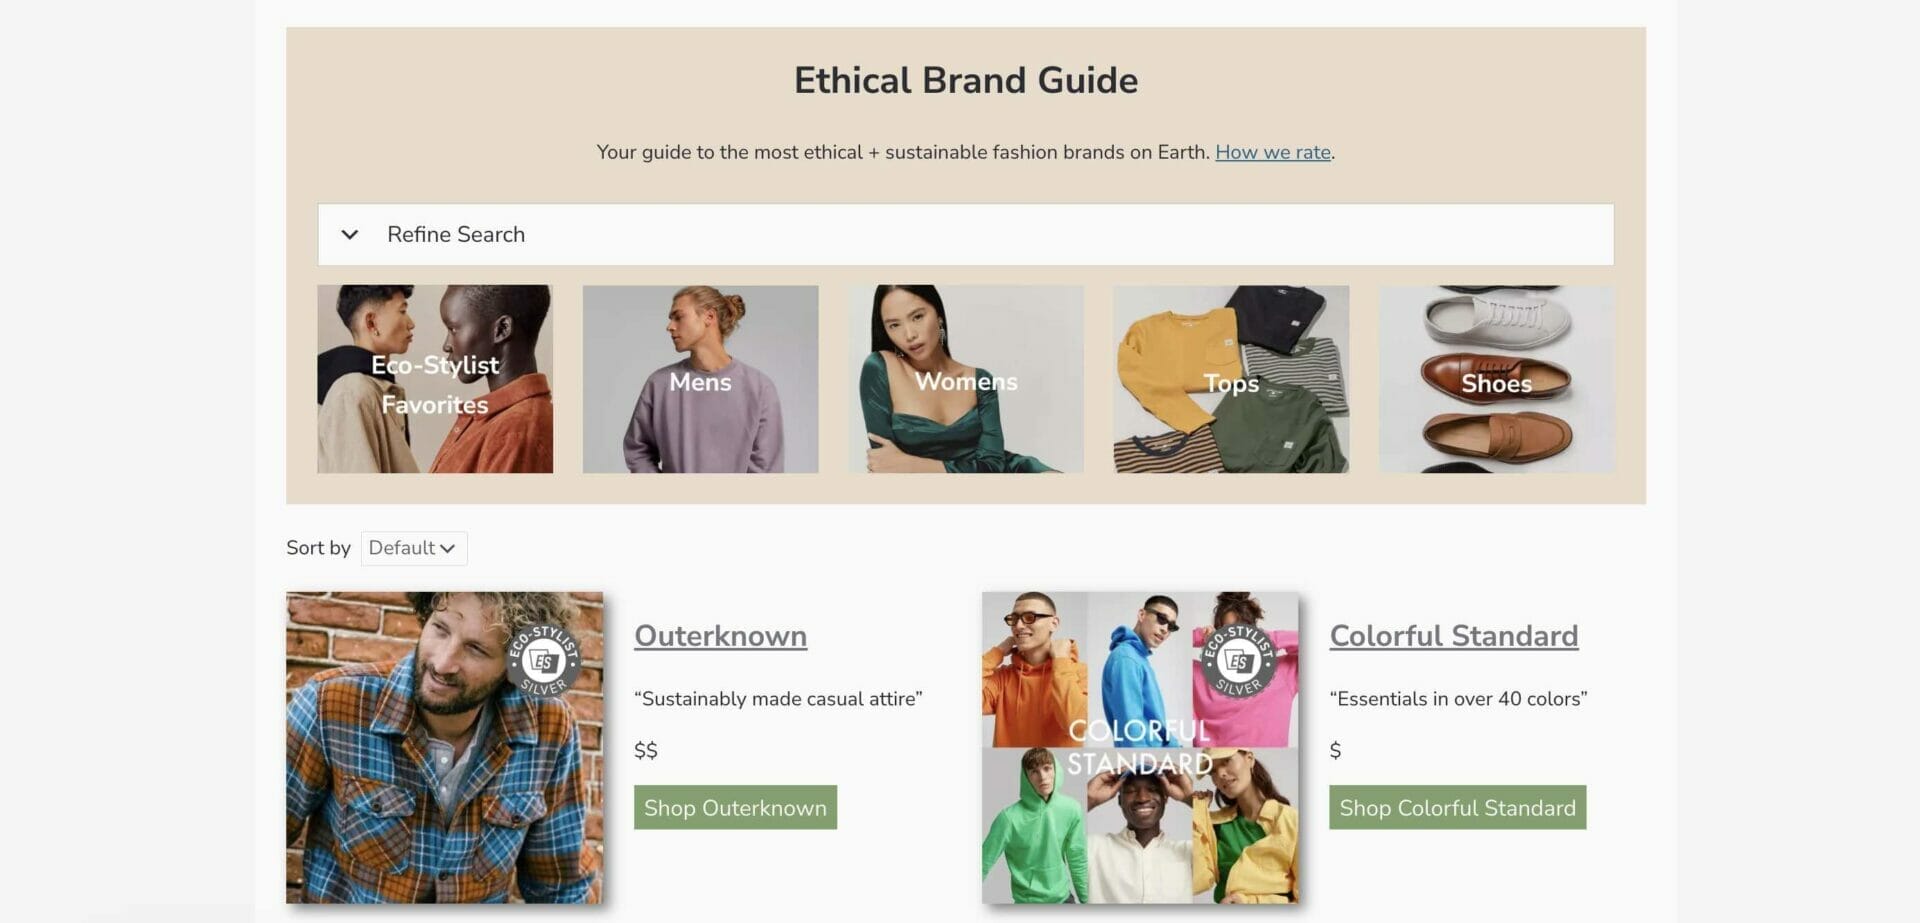The image size is (1920, 923).
Task: Select the Shoes category tile
Action: point(1496,379)
